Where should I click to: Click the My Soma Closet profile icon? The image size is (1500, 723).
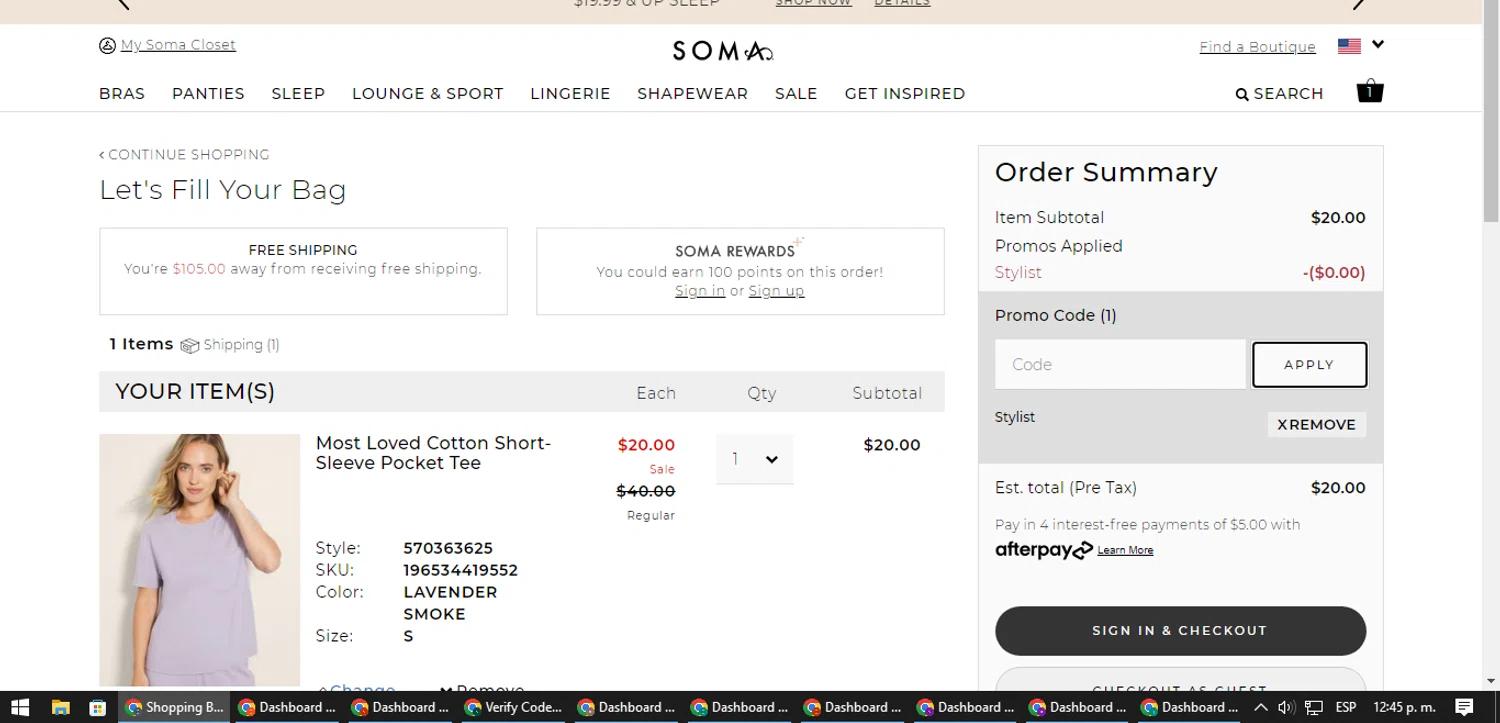tap(107, 46)
